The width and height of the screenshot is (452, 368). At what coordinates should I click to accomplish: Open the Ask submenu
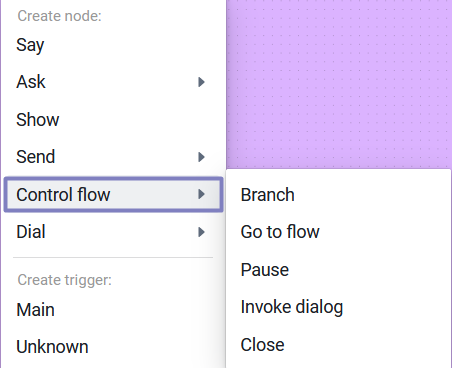point(113,82)
